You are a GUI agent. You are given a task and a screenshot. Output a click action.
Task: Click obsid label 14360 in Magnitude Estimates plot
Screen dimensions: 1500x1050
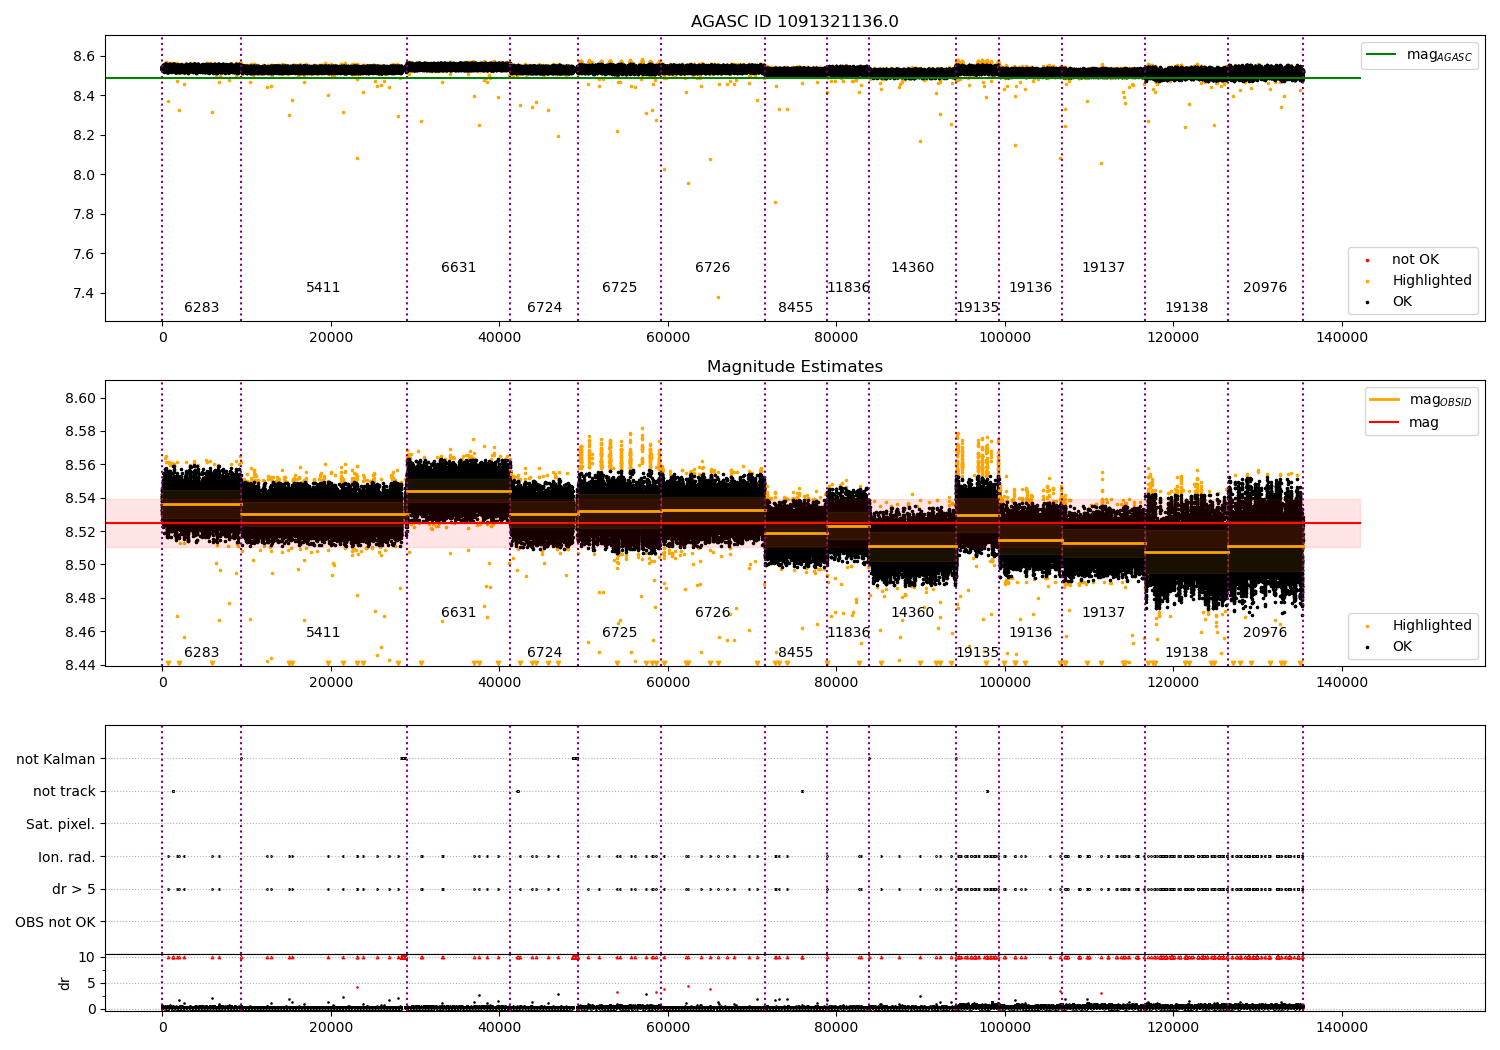912,613
